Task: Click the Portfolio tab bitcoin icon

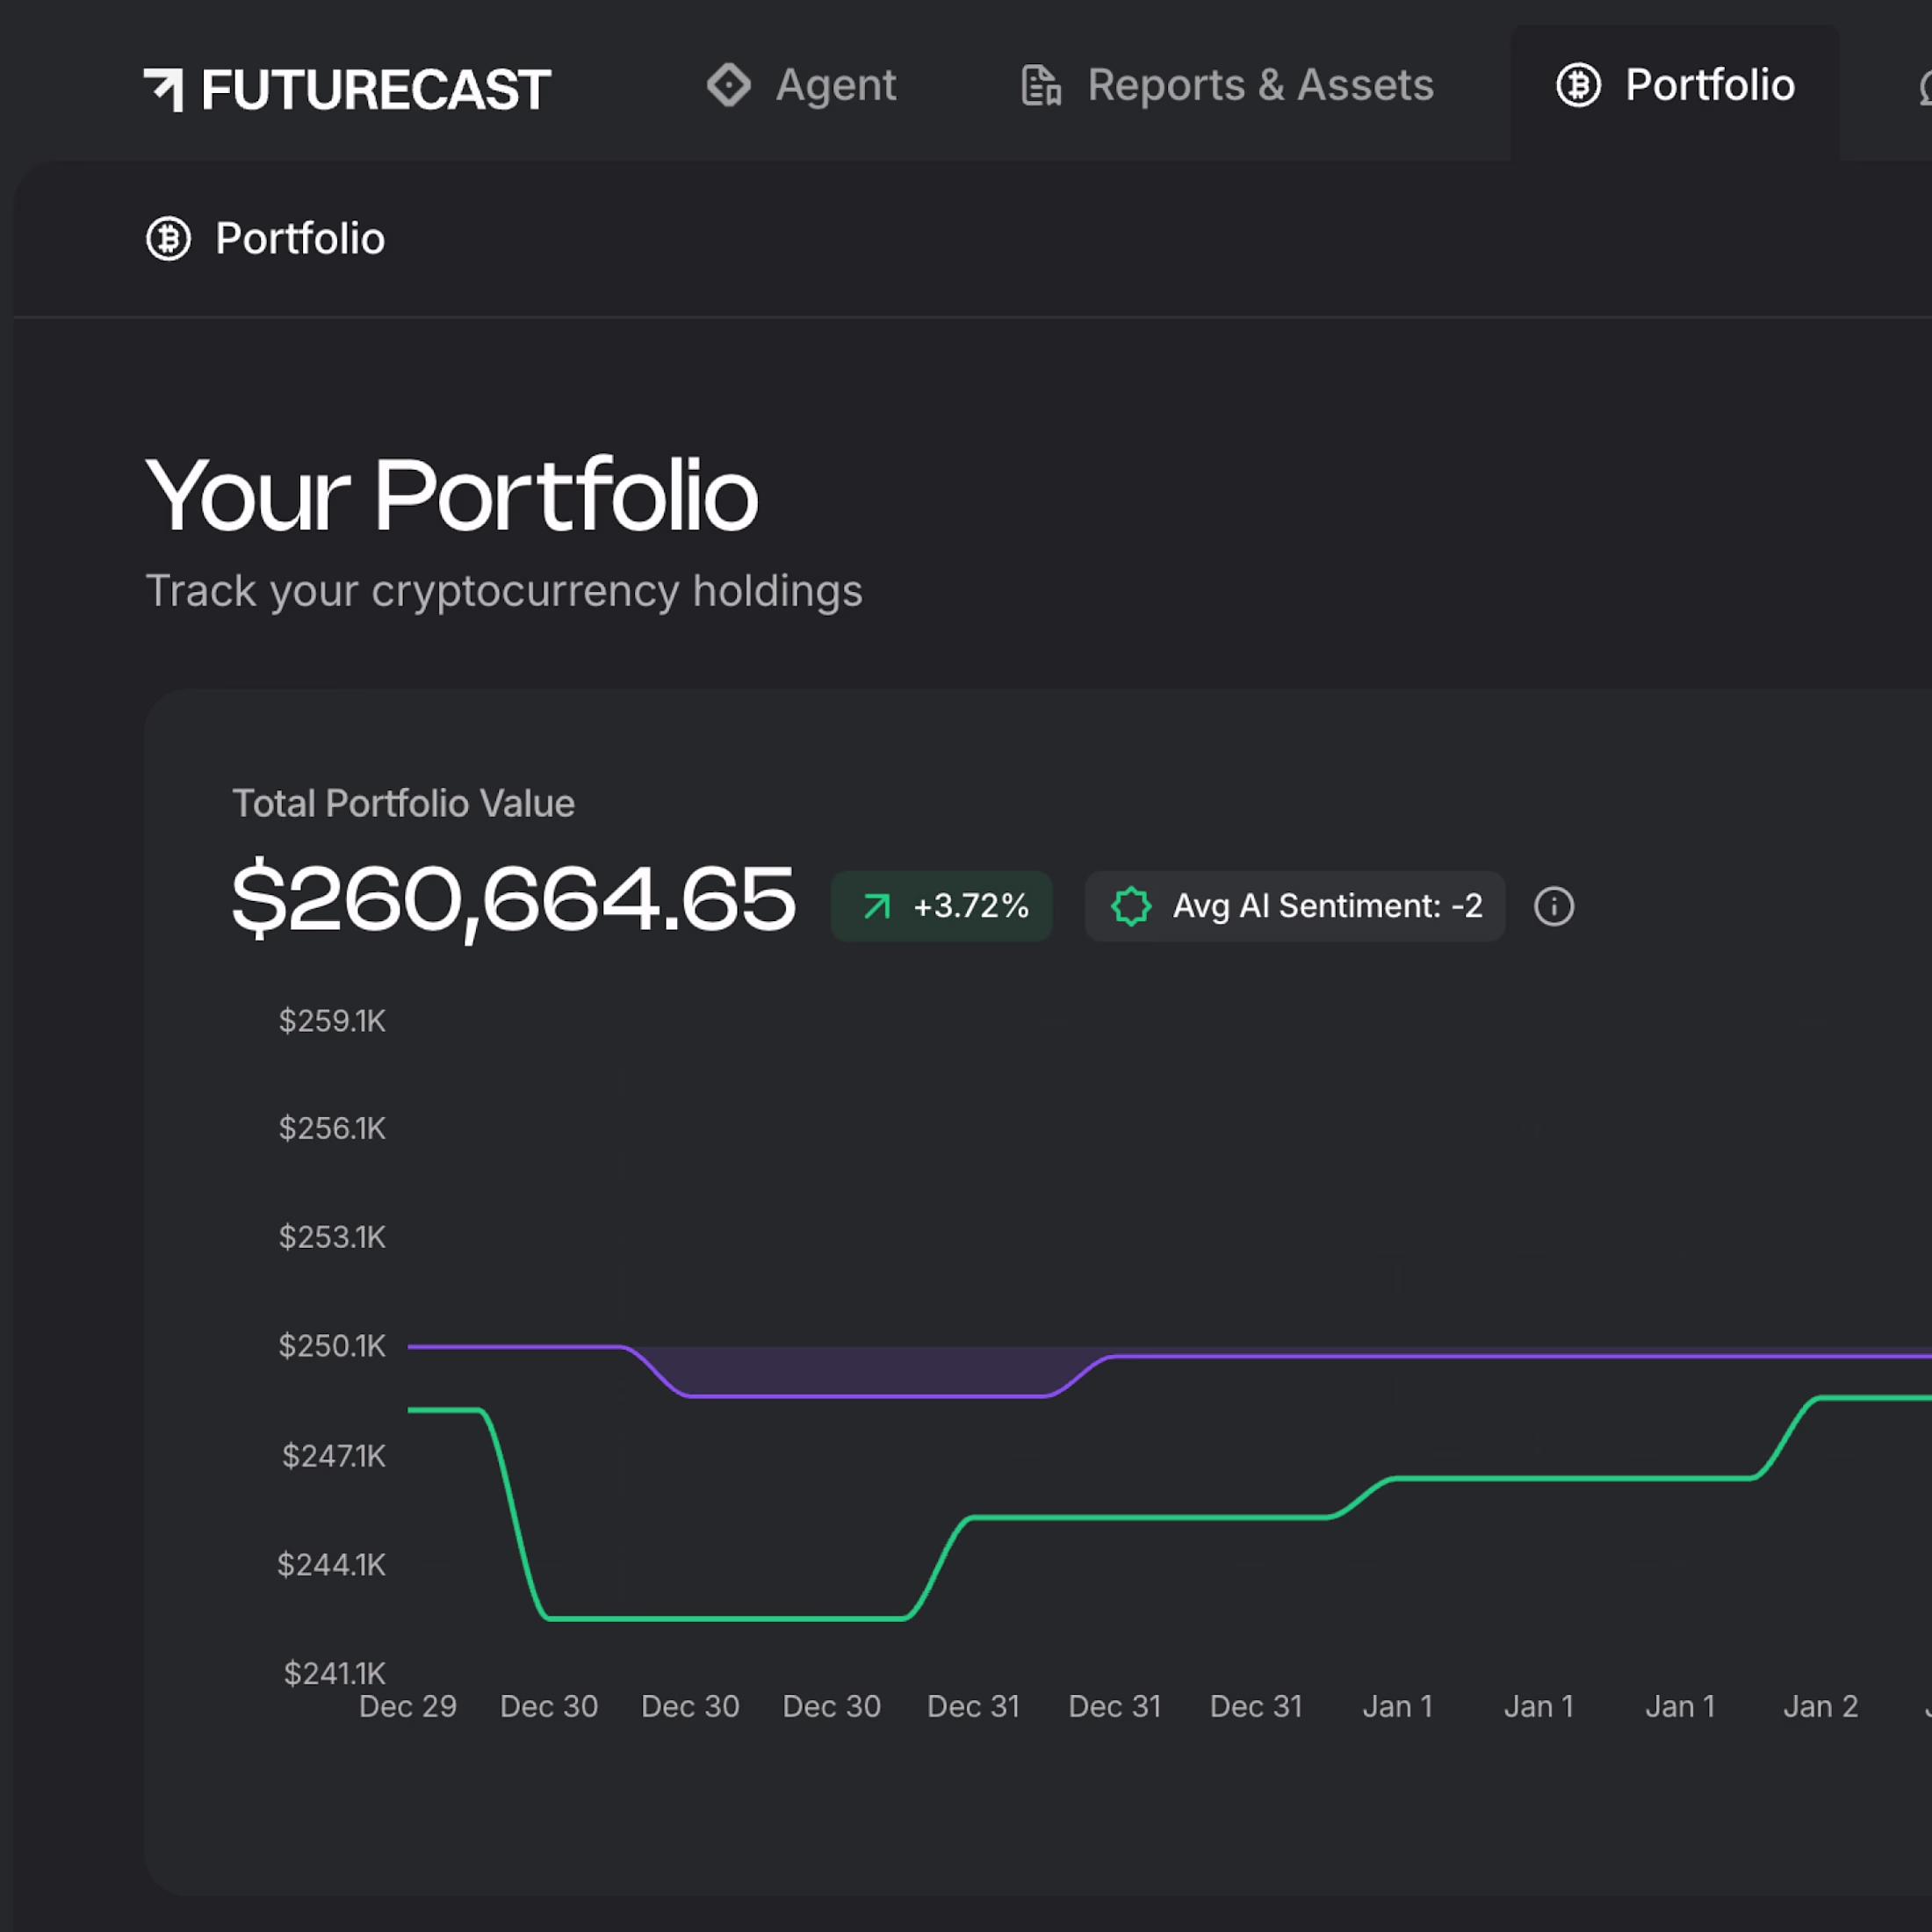Action: click(x=1578, y=85)
